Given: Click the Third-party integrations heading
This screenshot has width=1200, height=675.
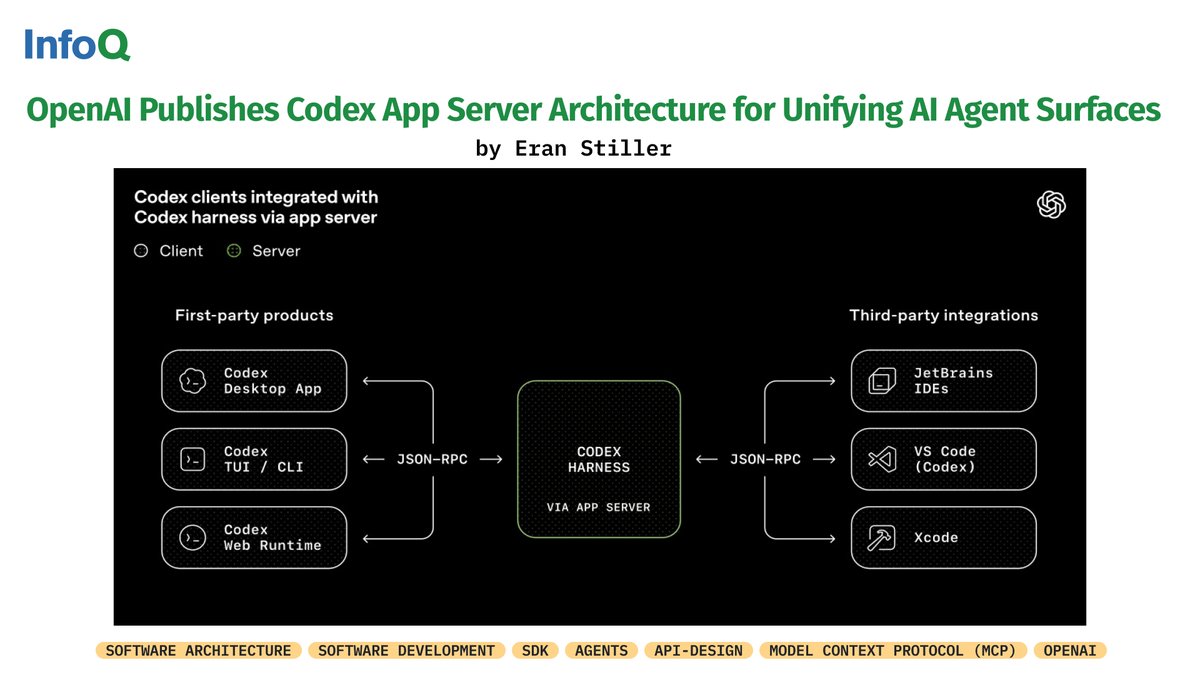Looking at the screenshot, I should coord(944,315).
